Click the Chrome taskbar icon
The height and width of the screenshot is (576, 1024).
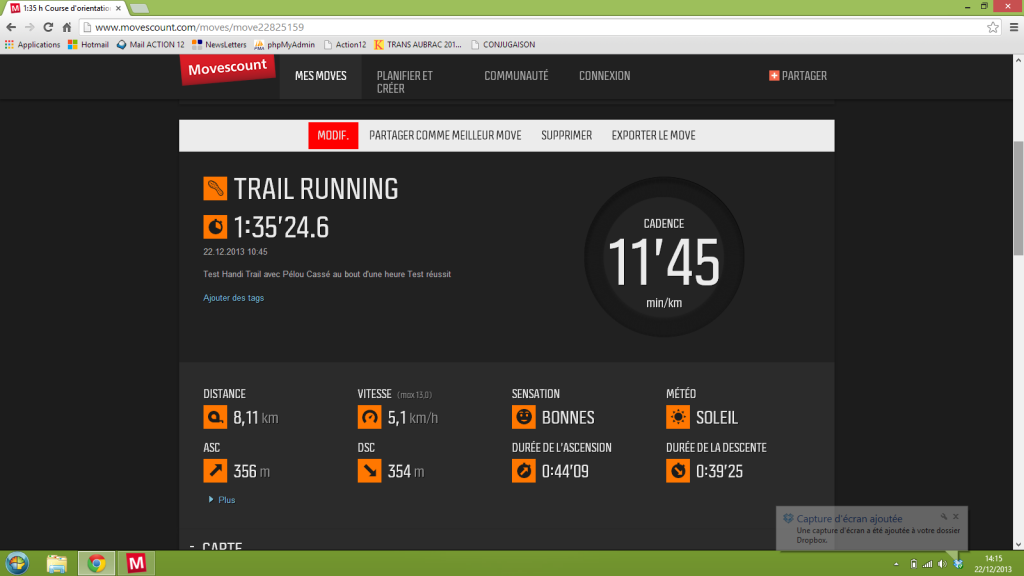coord(97,563)
